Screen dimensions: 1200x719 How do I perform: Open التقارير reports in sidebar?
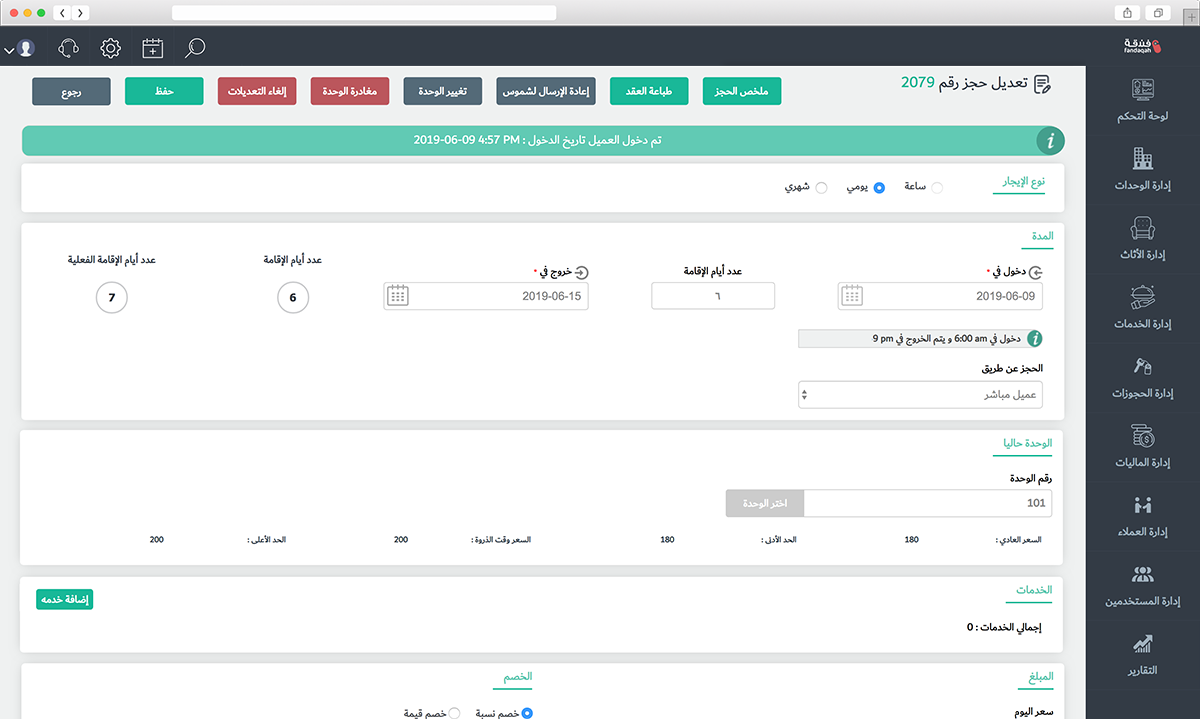coord(1142,653)
